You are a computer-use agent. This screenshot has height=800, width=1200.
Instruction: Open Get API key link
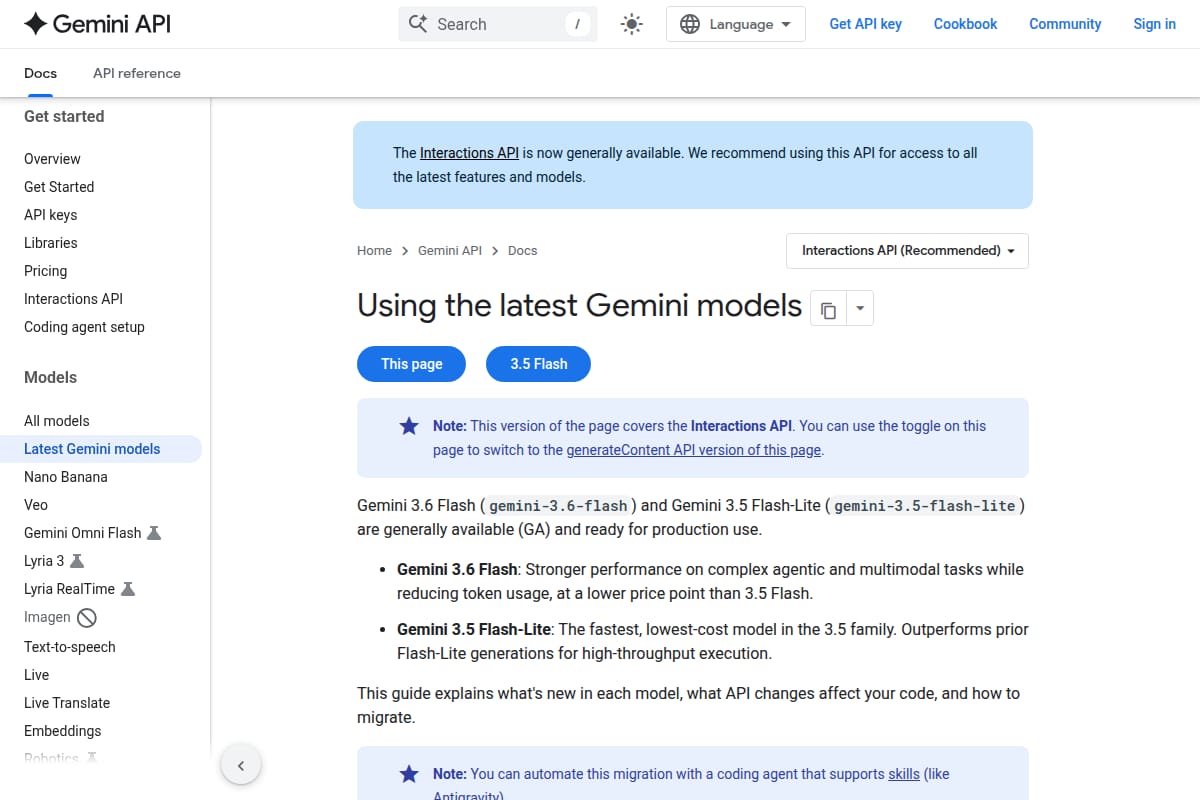click(866, 24)
